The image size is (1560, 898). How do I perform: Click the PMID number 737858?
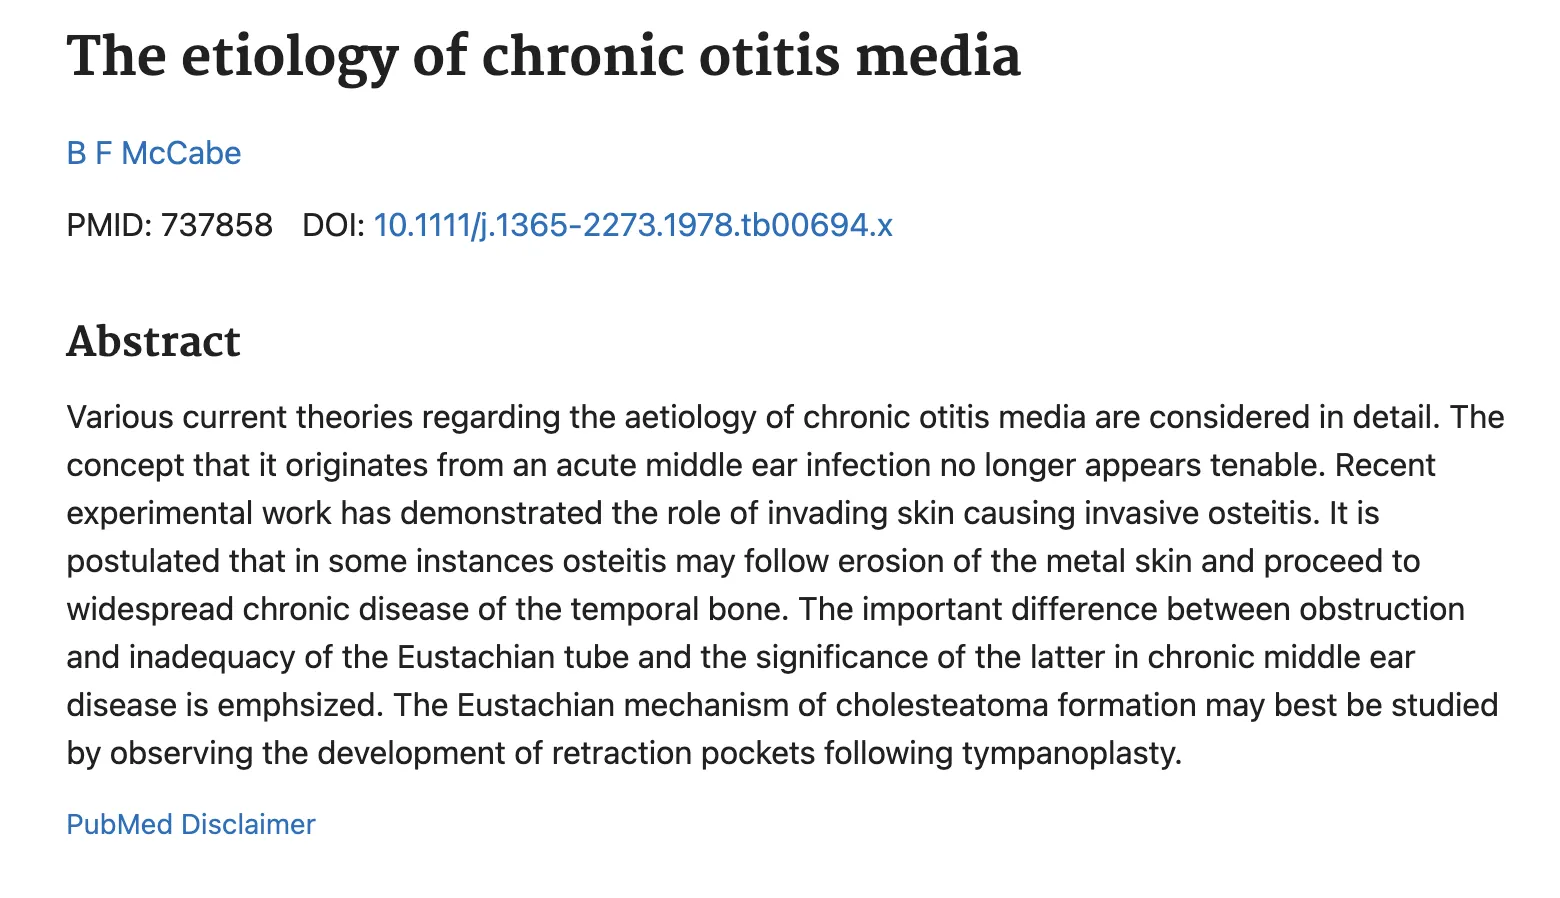[x=216, y=225]
